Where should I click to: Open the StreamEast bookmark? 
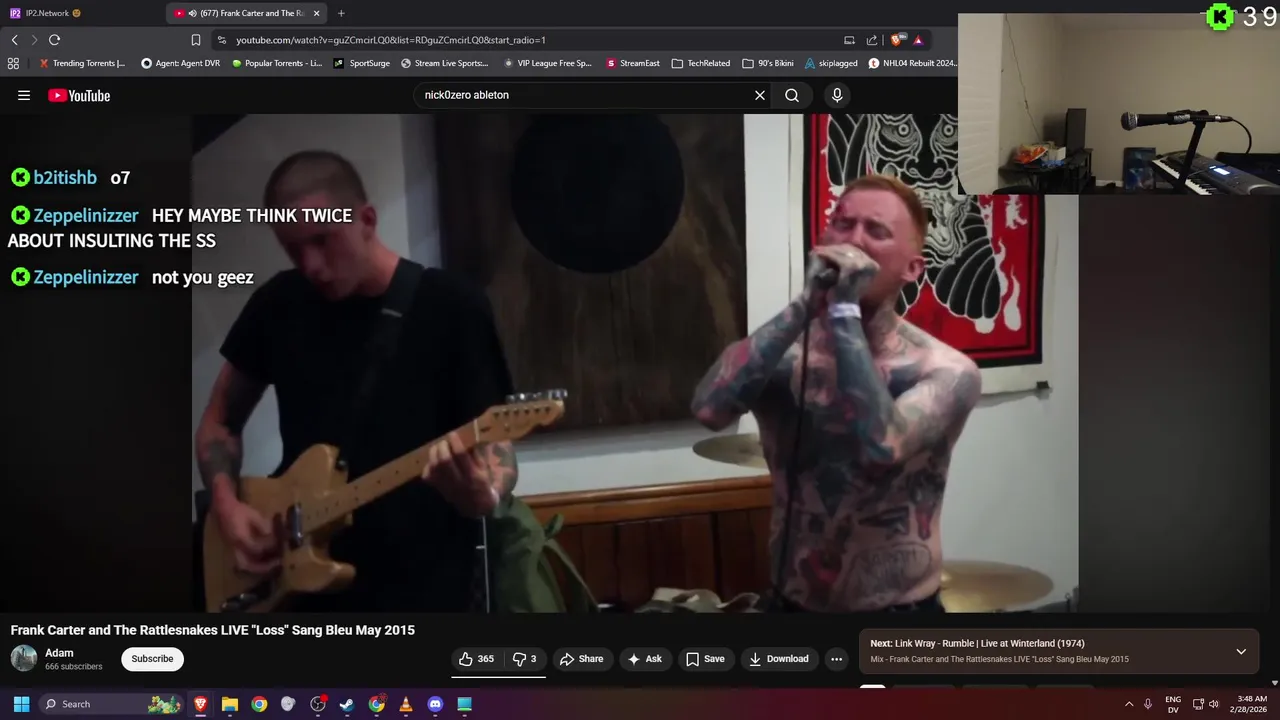click(632, 63)
